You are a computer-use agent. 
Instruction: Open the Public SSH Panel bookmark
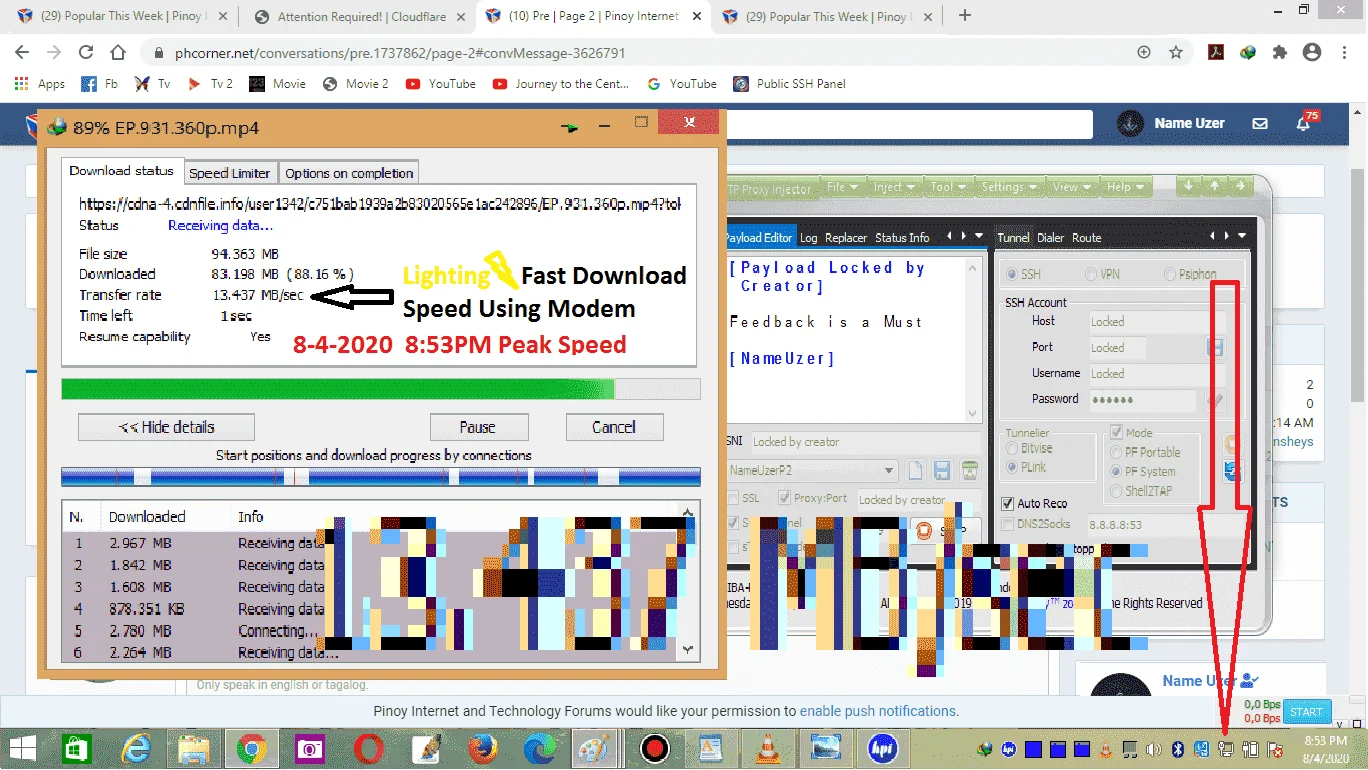pyautogui.click(x=789, y=84)
